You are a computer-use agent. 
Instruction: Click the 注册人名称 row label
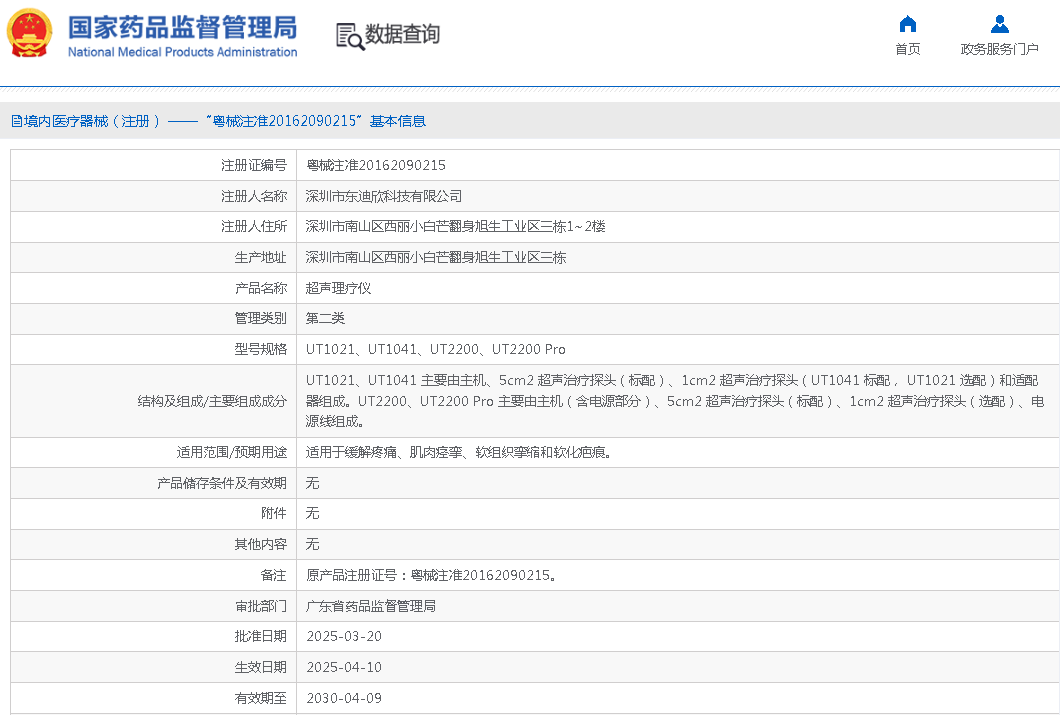[254, 196]
